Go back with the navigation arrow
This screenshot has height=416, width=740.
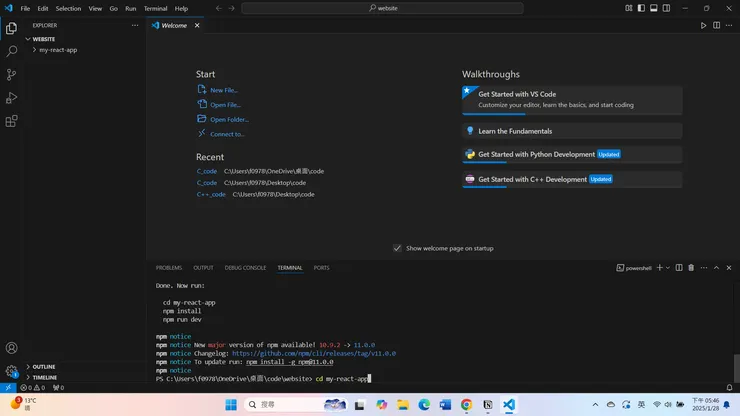coord(219,8)
